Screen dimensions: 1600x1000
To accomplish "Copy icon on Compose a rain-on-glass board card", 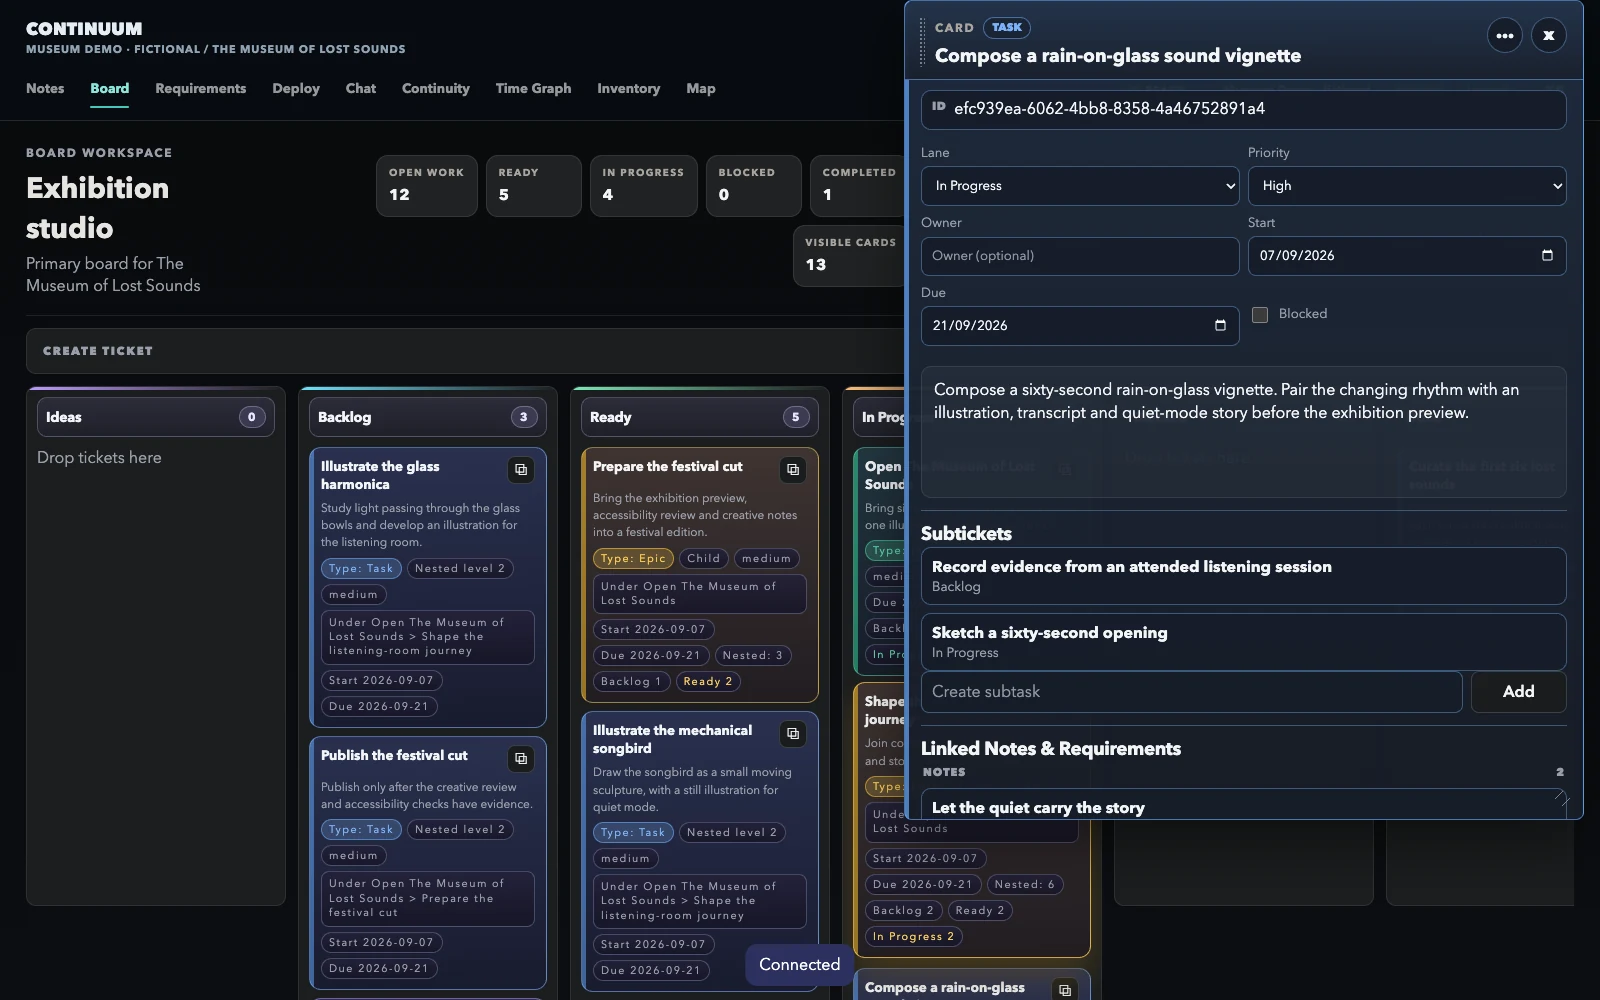I will [x=1065, y=989].
